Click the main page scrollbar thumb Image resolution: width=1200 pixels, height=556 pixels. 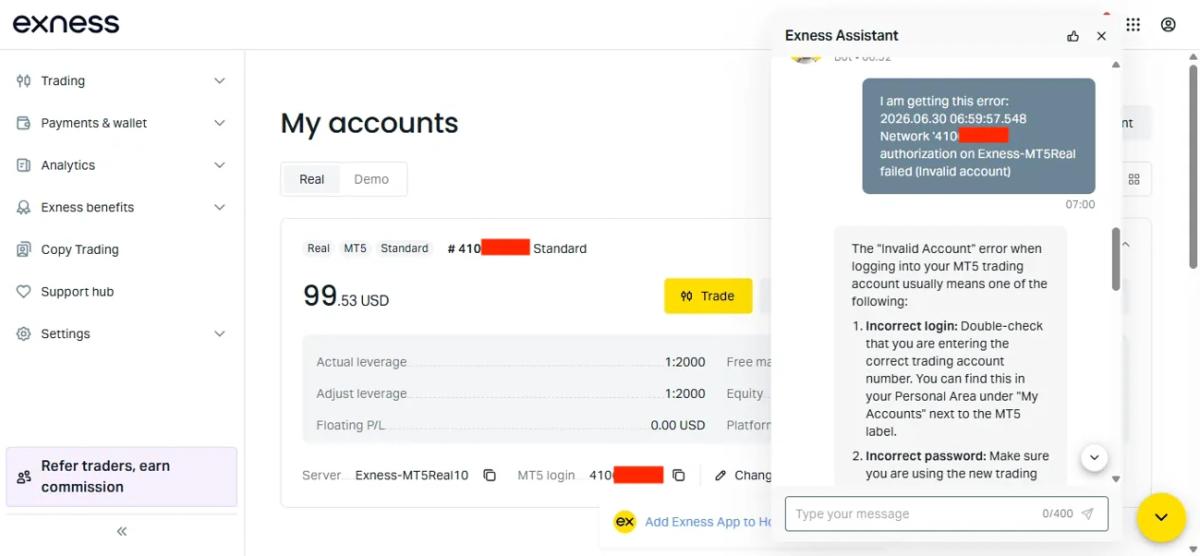[1193, 167]
